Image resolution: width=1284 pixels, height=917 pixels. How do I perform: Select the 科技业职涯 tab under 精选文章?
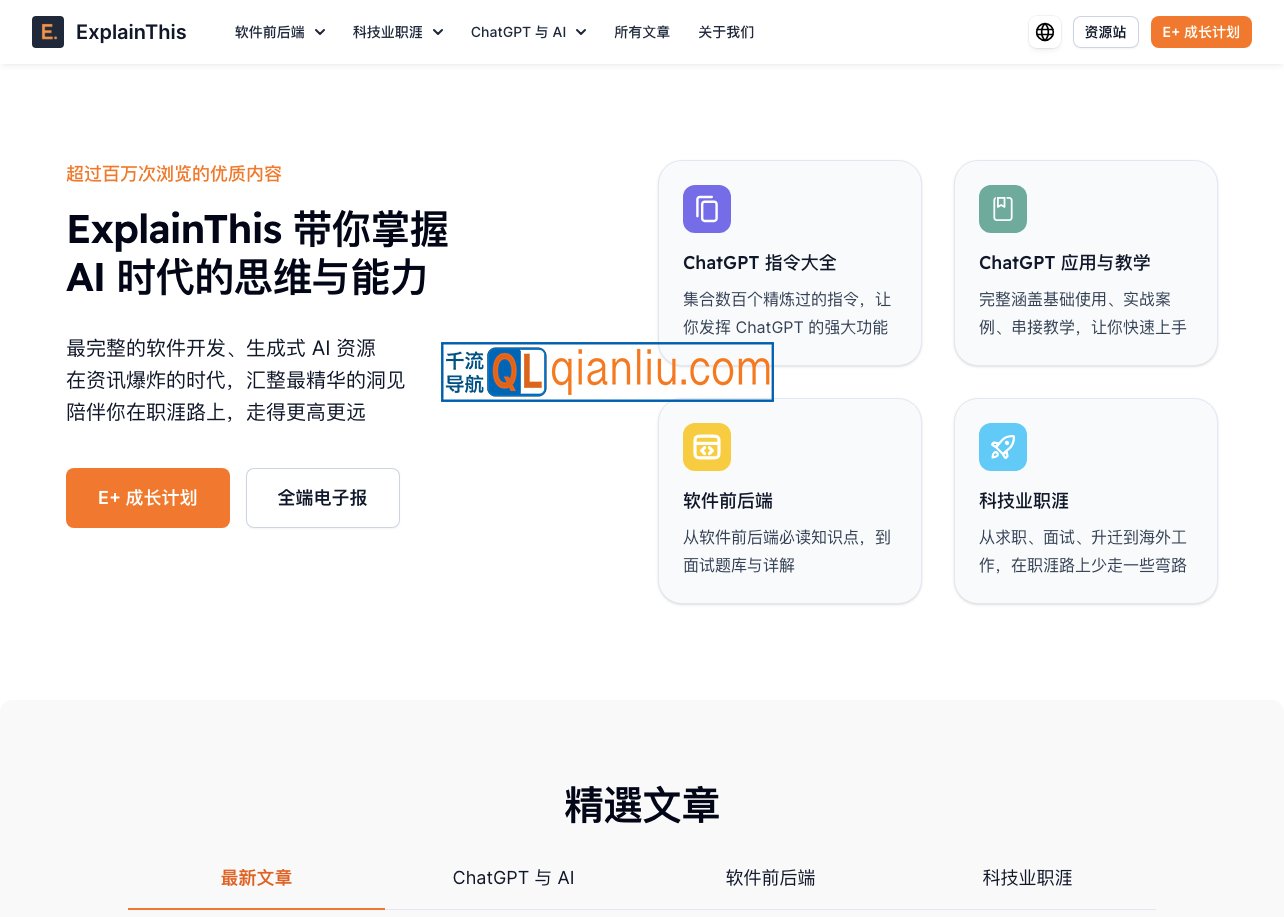pos(1027,878)
